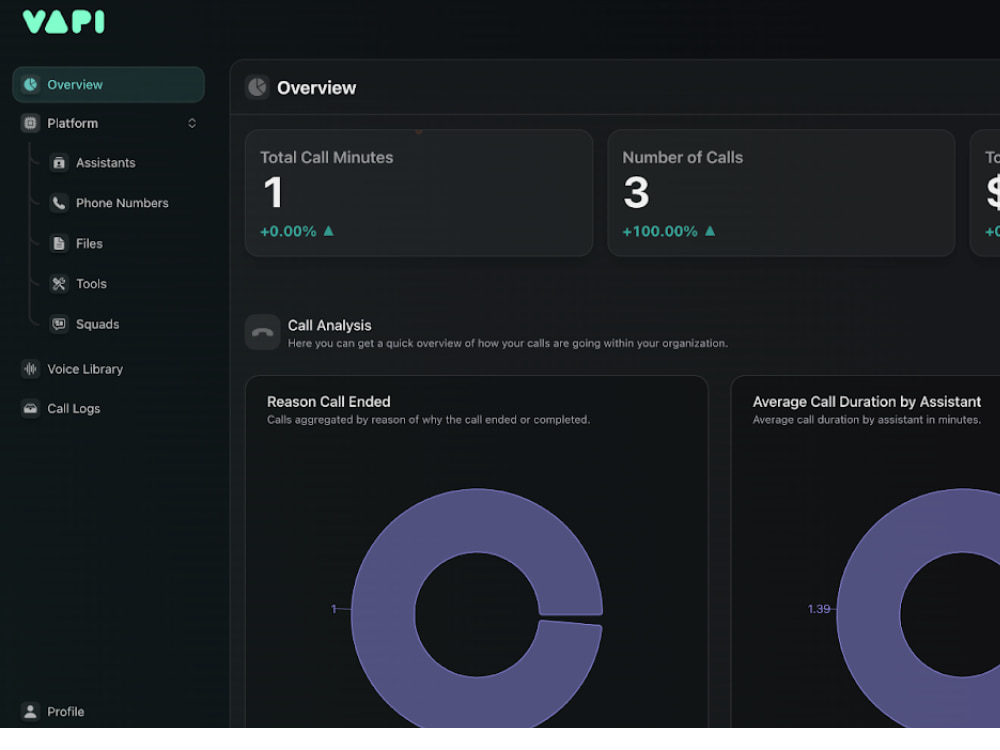Open Call Logs from the sidebar icon
This screenshot has height=750, width=1000.
coord(30,408)
